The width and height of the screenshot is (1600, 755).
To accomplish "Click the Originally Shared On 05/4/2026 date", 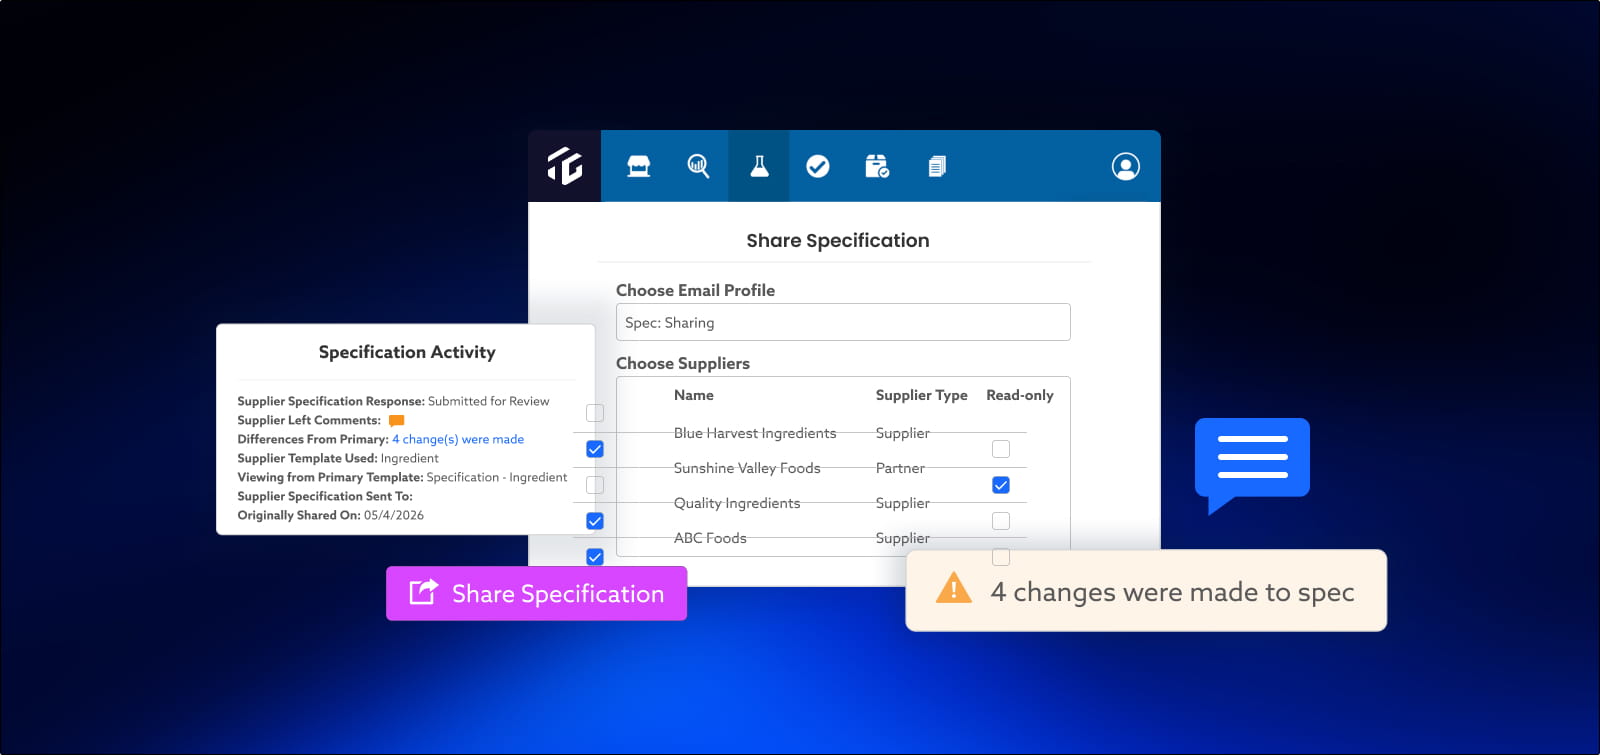I will point(394,515).
